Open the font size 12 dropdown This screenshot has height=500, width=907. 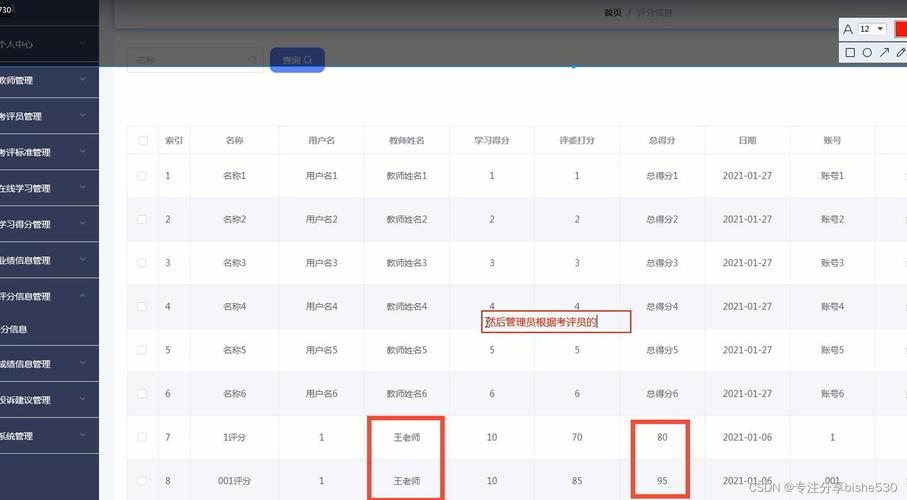[x=872, y=29]
